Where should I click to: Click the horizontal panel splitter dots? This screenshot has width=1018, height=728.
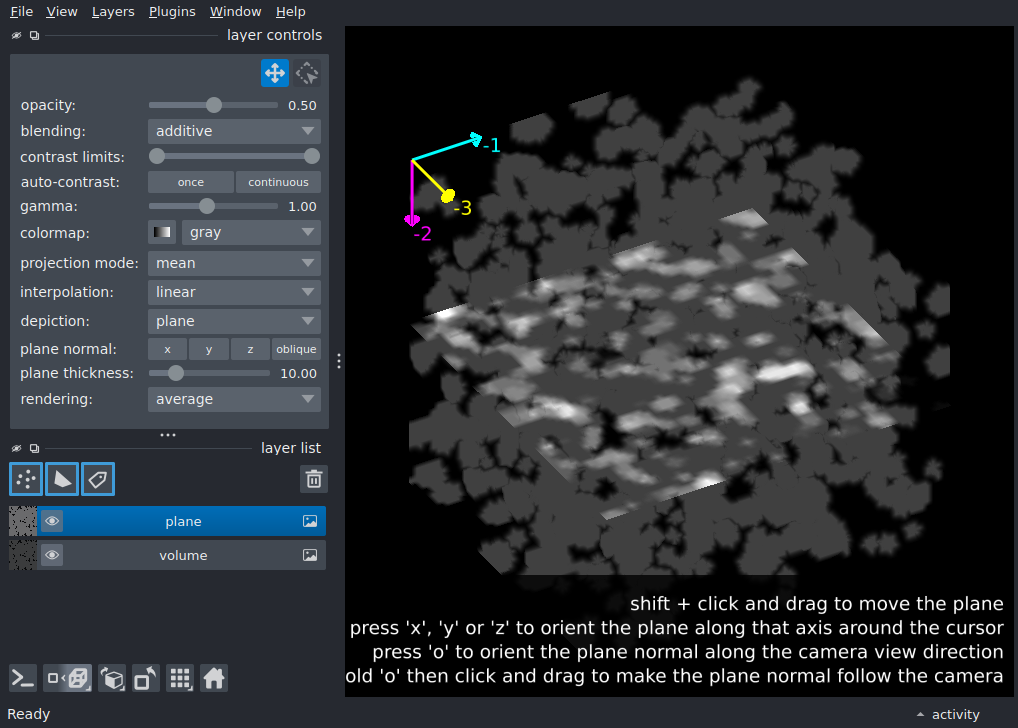click(168, 434)
